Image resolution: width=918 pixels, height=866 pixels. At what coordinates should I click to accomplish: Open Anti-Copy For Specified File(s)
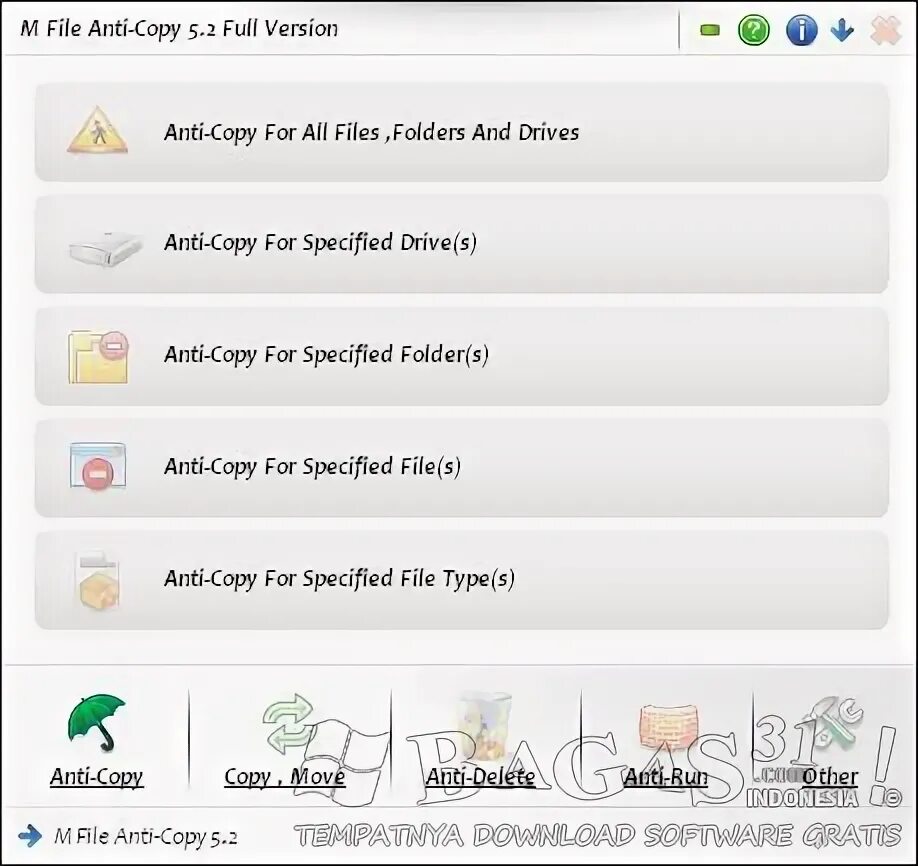(462, 467)
